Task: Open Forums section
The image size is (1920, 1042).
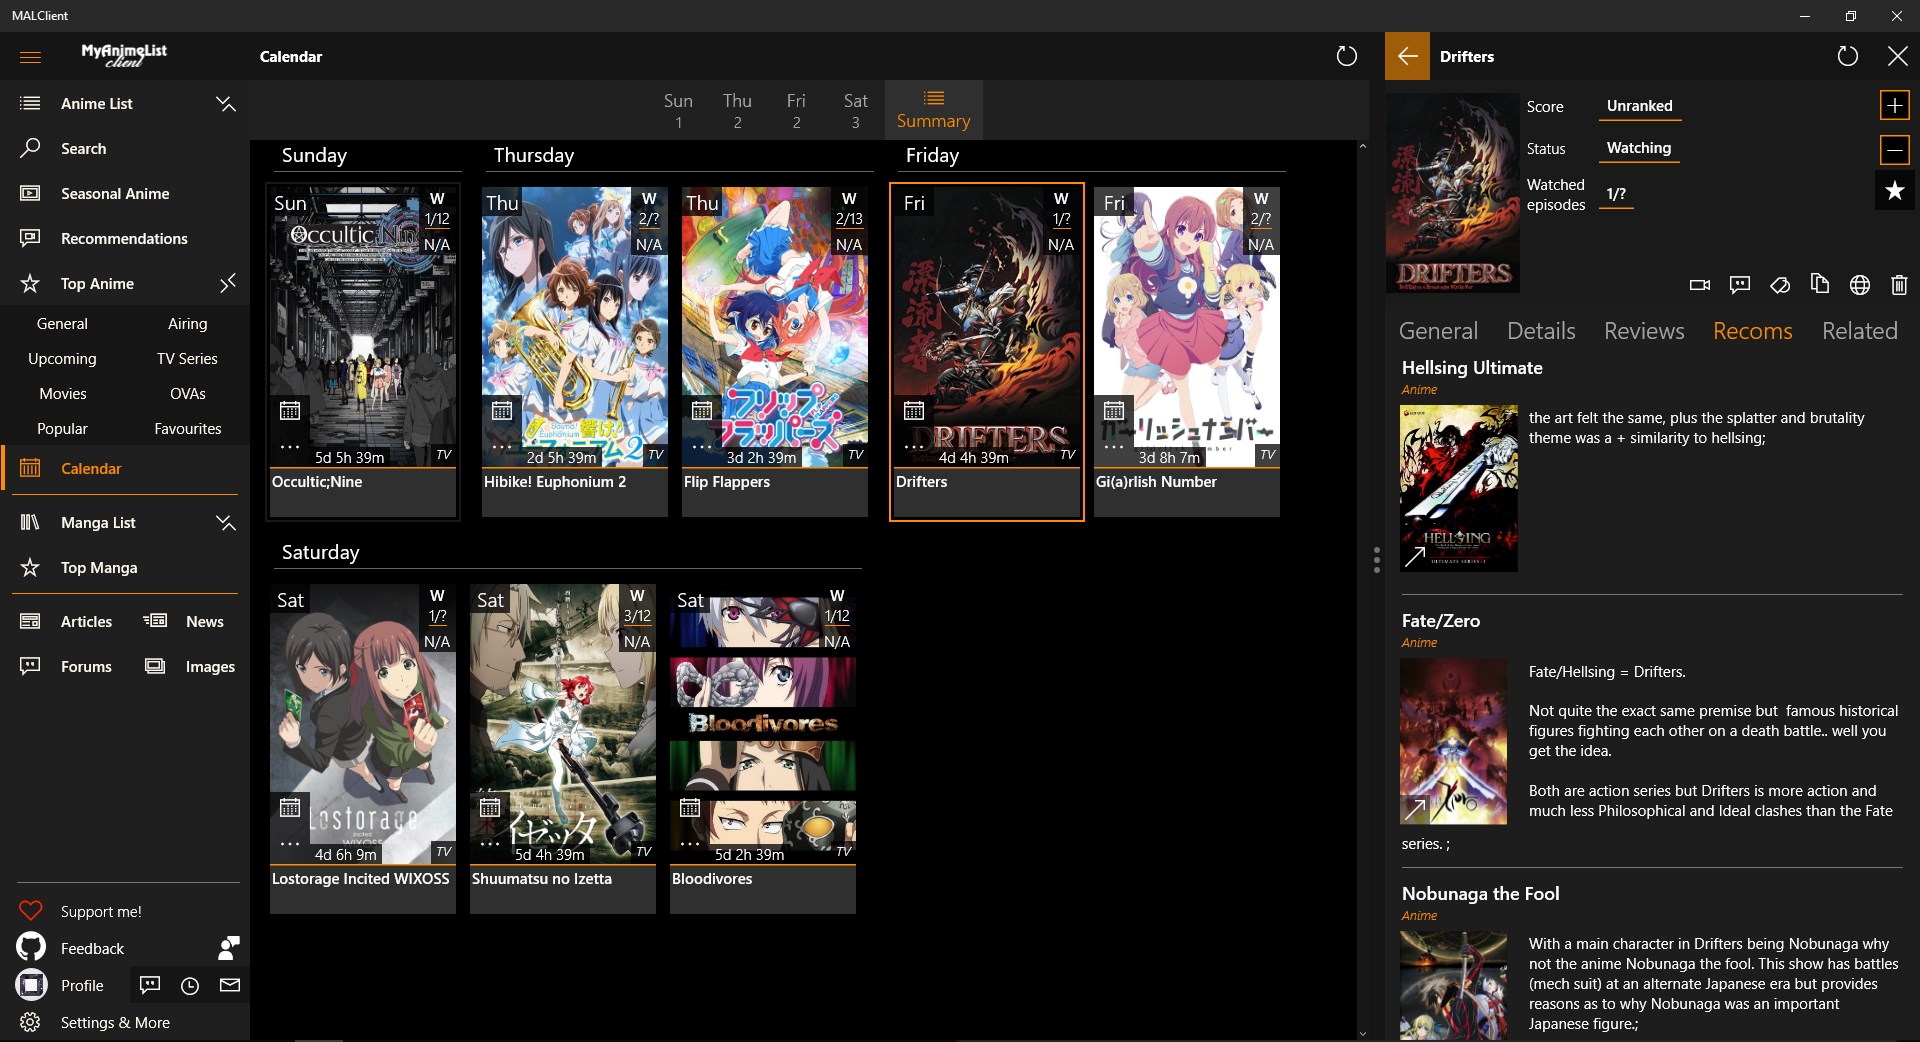Action: pyautogui.click(x=66, y=666)
